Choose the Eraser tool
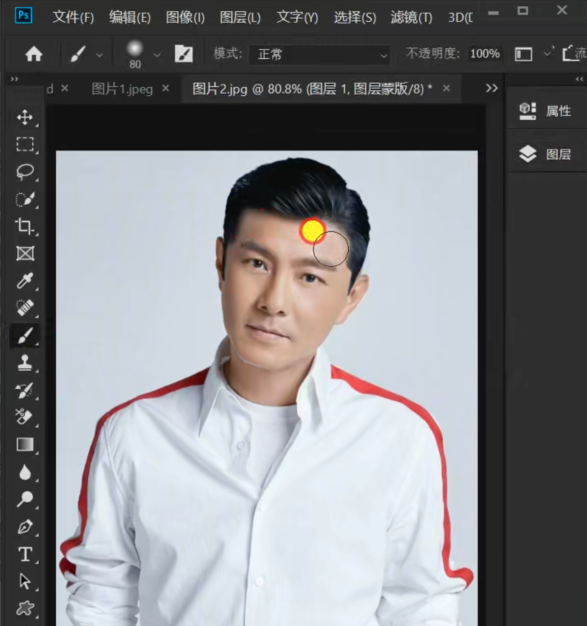Viewport: 587px width, 626px height. [x=25, y=417]
